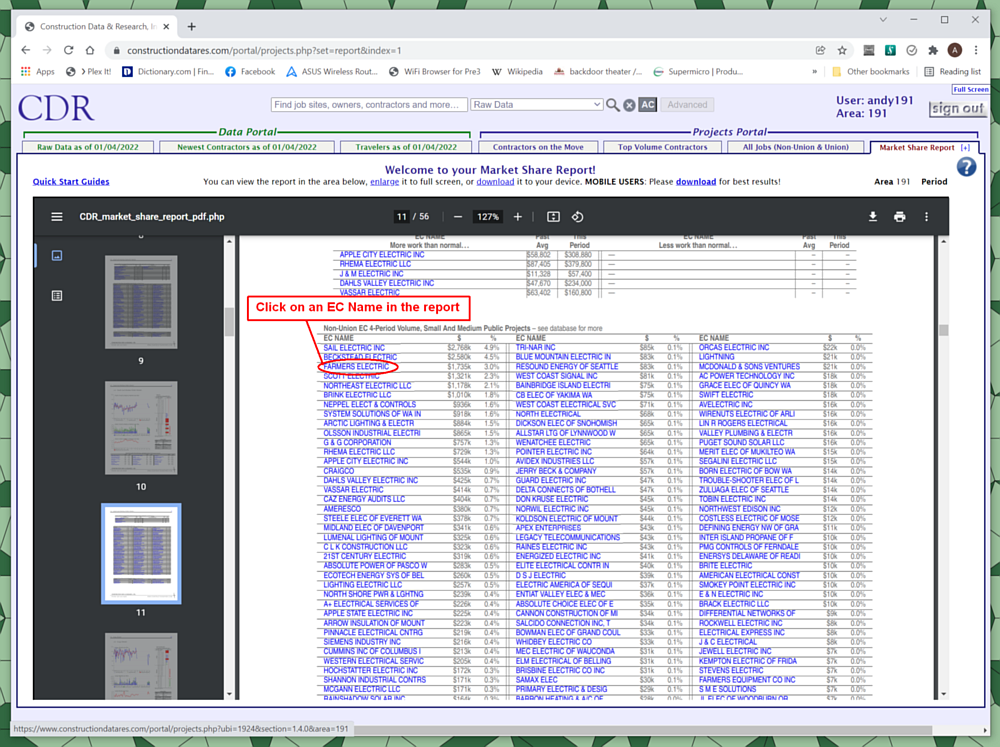Select page 11 thumbnail
Viewport: 1000px width, 747px height.
pyautogui.click(x=141, y=554)
